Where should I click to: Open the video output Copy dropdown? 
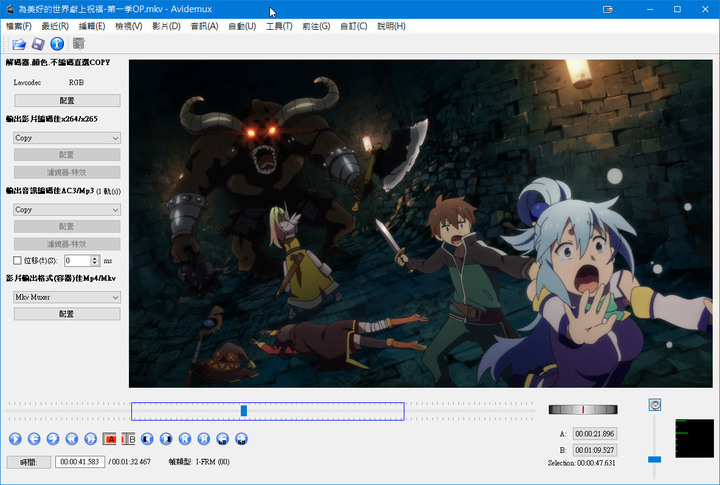point(67,138)
